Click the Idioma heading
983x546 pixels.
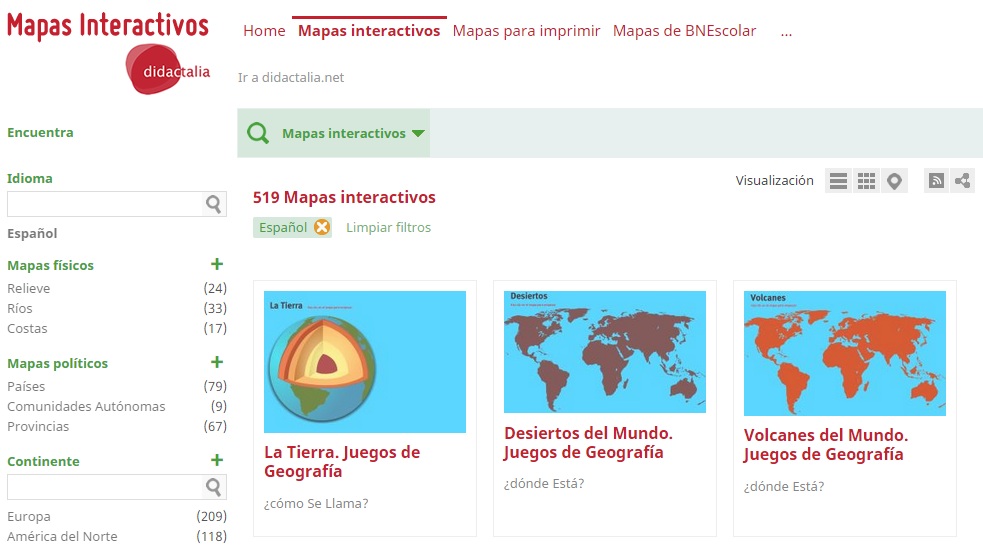(29, 178)
